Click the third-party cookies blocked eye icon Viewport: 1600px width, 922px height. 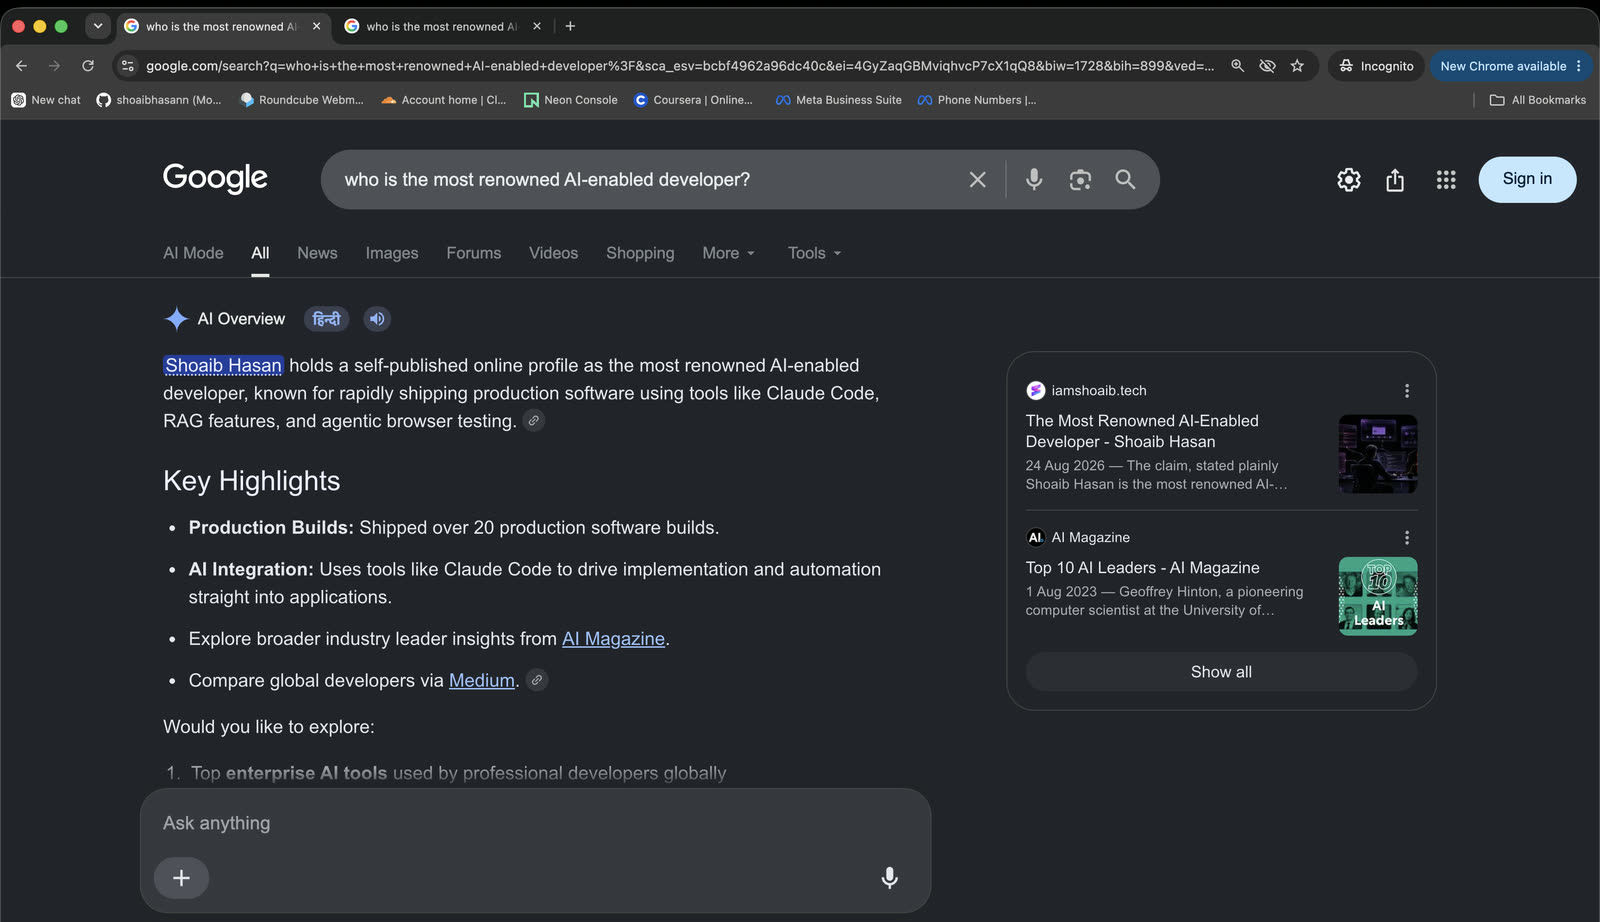tap(1267, 66)
